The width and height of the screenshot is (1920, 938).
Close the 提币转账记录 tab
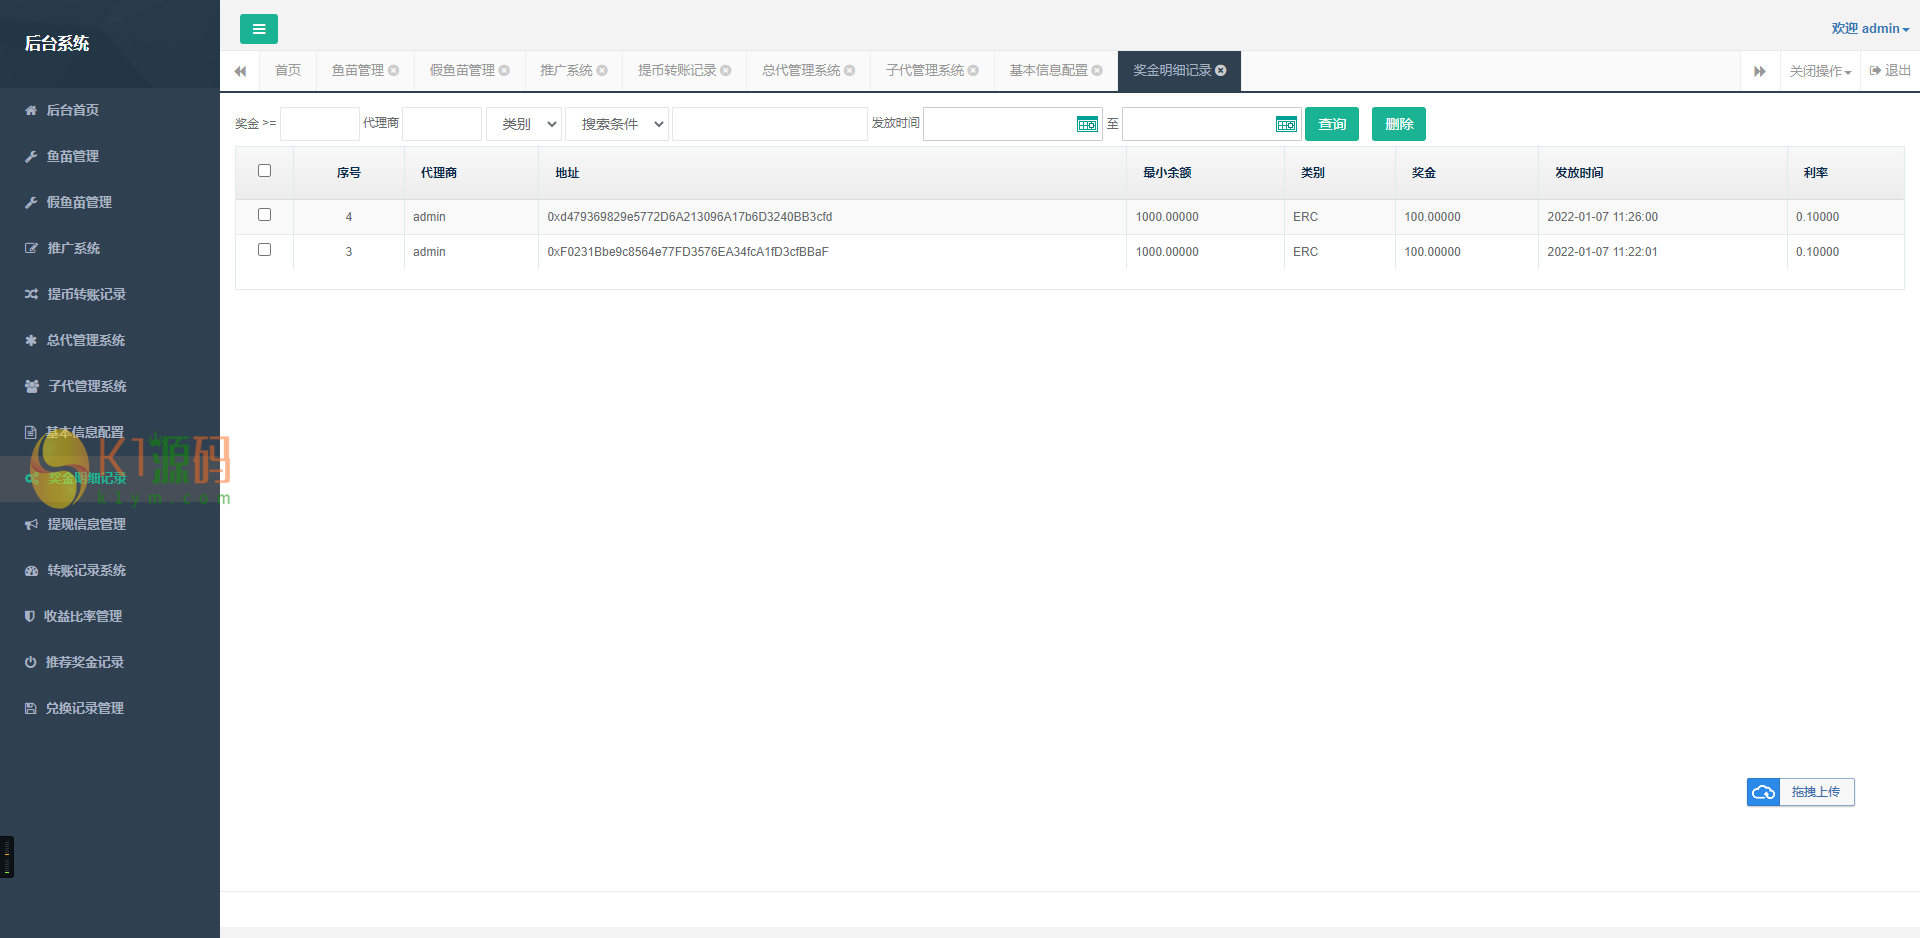pos(726,70)
